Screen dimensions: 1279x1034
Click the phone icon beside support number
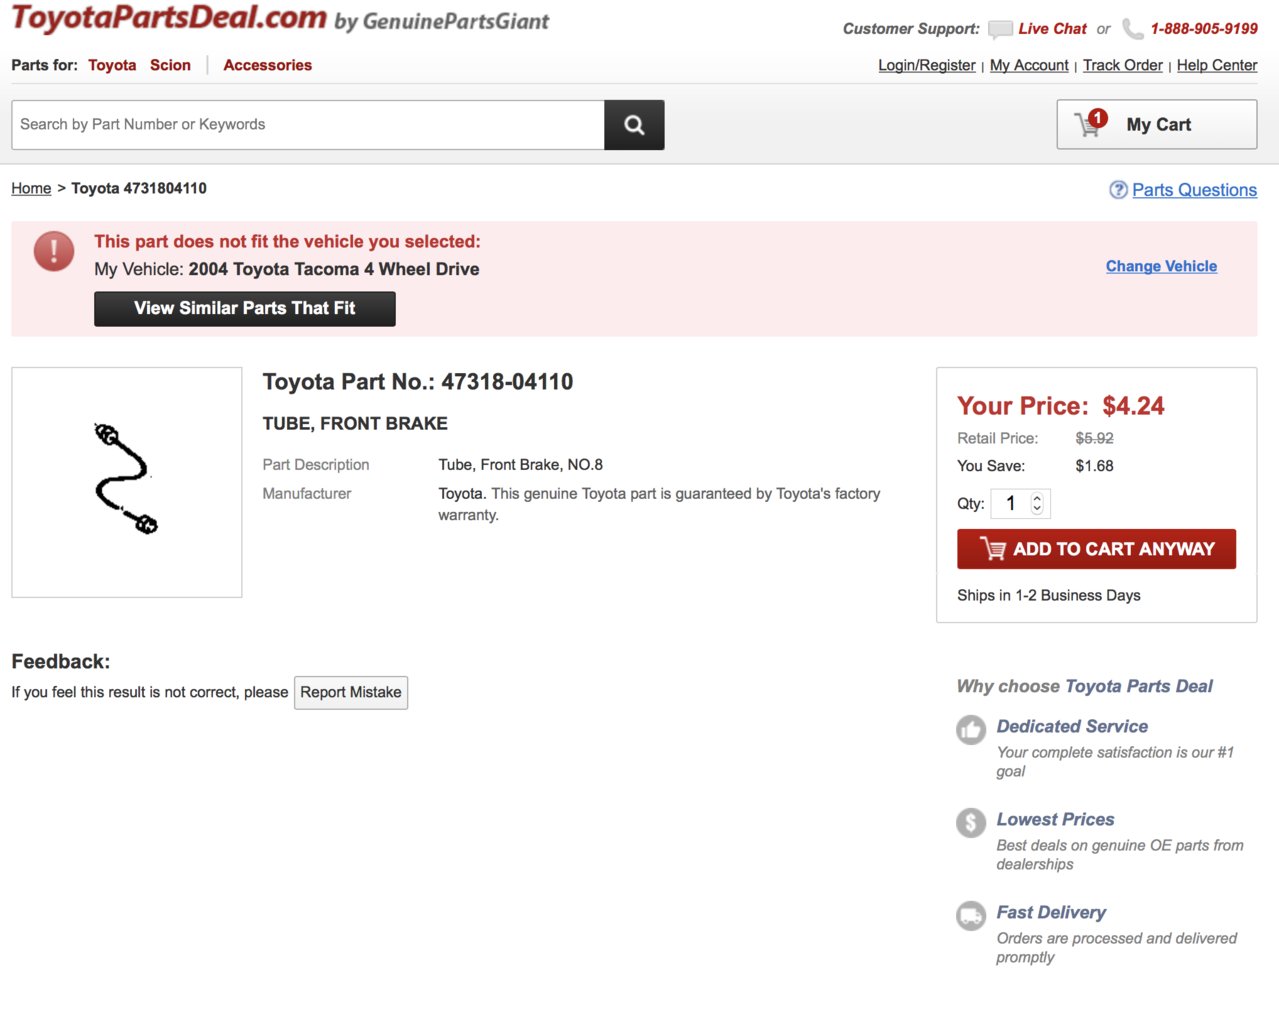[1132, 29]
